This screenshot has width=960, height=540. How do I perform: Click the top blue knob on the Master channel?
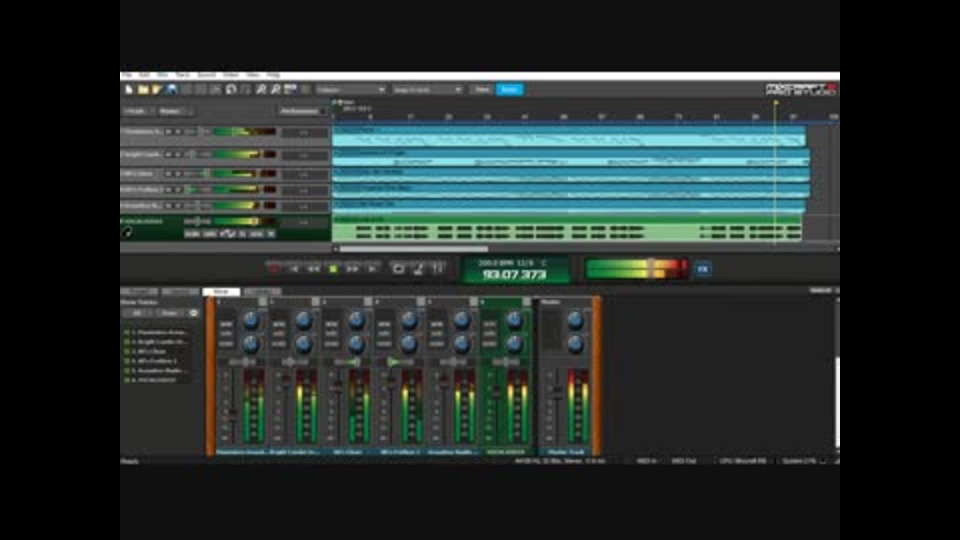(x=575, y=319)
